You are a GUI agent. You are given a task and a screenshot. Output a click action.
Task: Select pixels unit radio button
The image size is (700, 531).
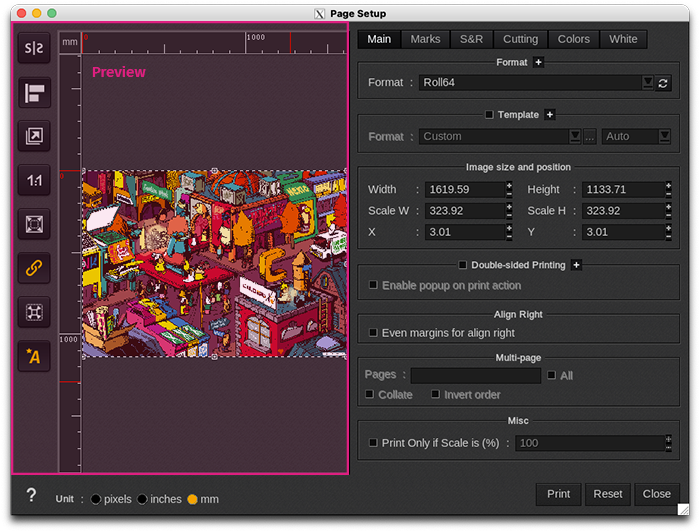(96, 499)
